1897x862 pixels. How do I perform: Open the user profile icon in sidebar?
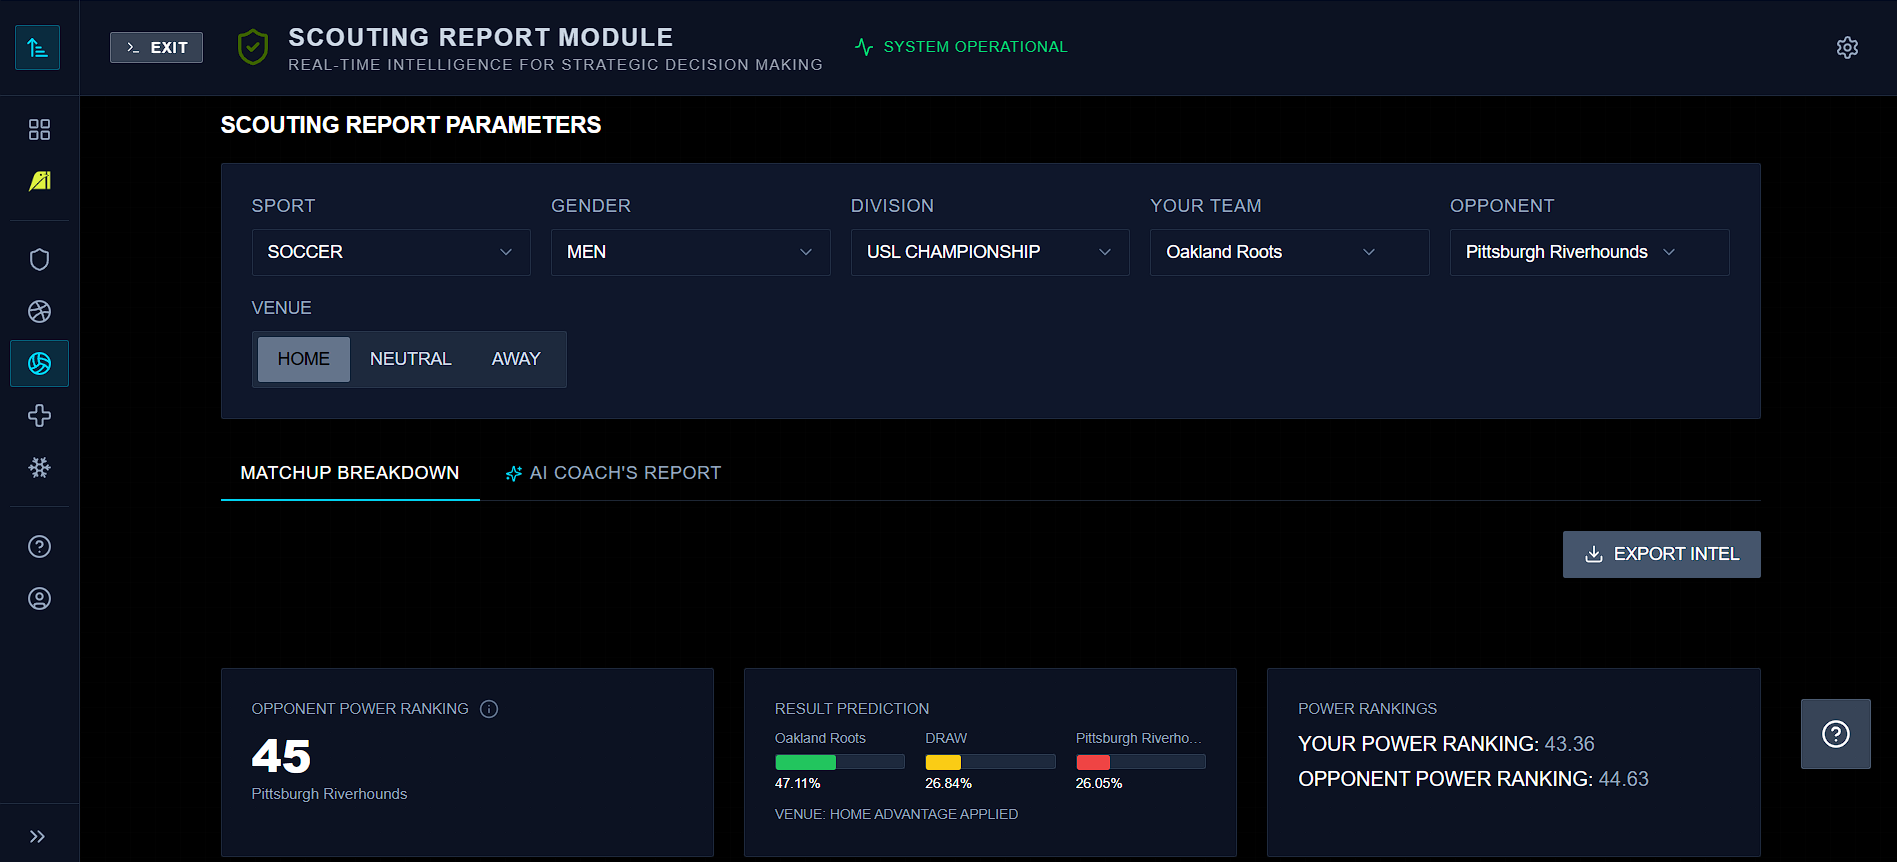coord(39,598)
